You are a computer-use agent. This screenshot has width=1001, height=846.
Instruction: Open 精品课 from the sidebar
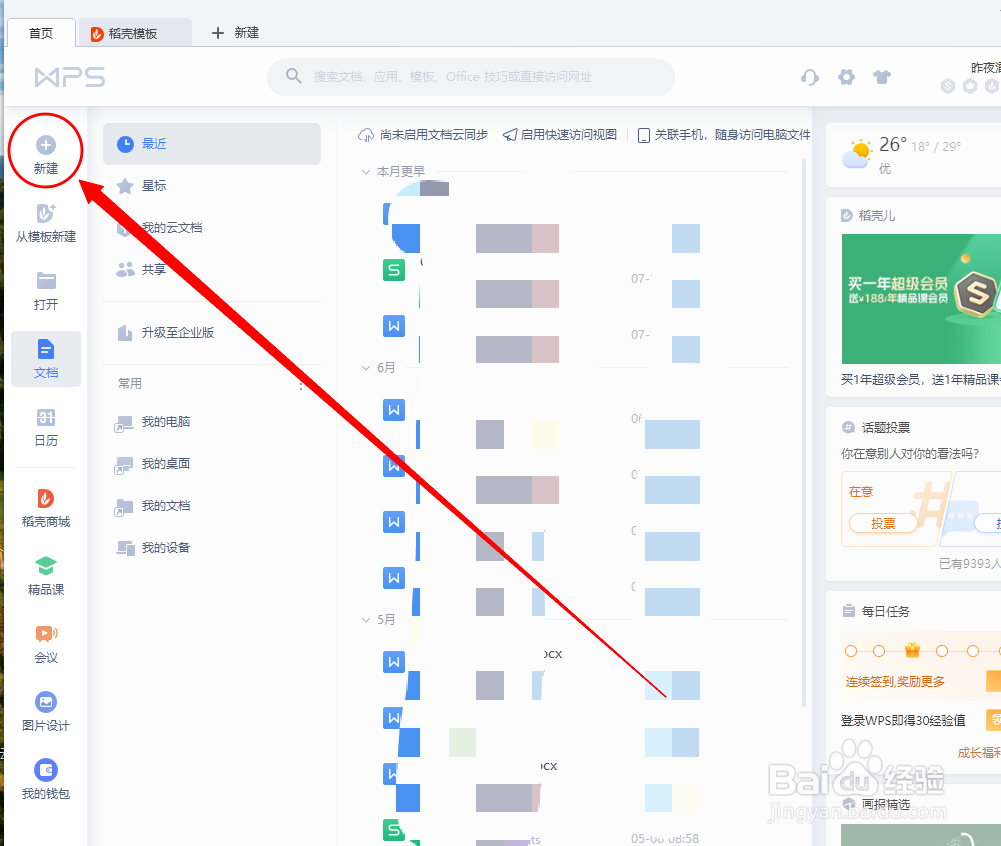(x=45, y=574)
